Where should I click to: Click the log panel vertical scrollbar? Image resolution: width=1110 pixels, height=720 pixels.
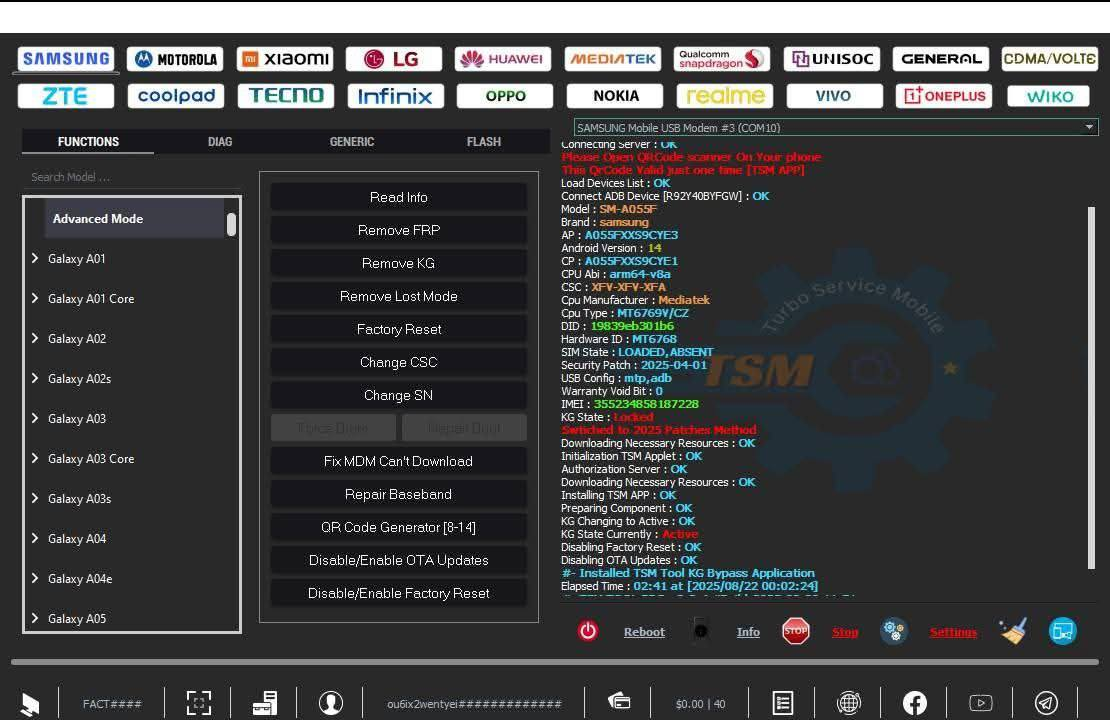click(1091, 387)
